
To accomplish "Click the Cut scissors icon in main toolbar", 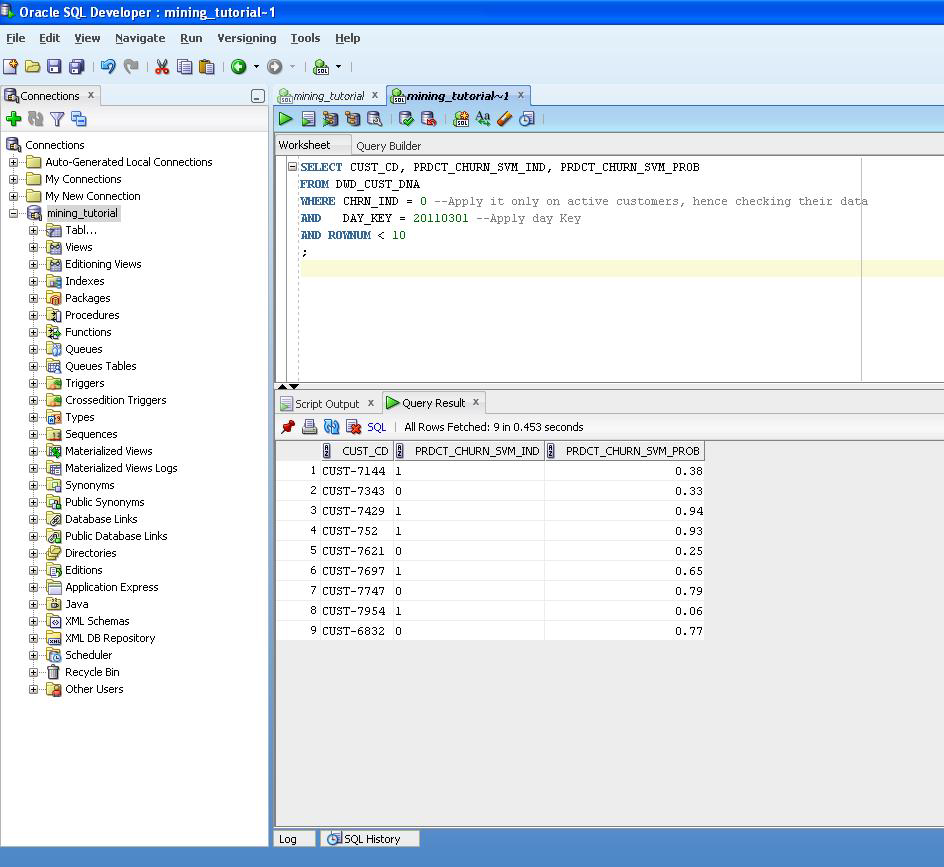I will (x=161, y=67).
